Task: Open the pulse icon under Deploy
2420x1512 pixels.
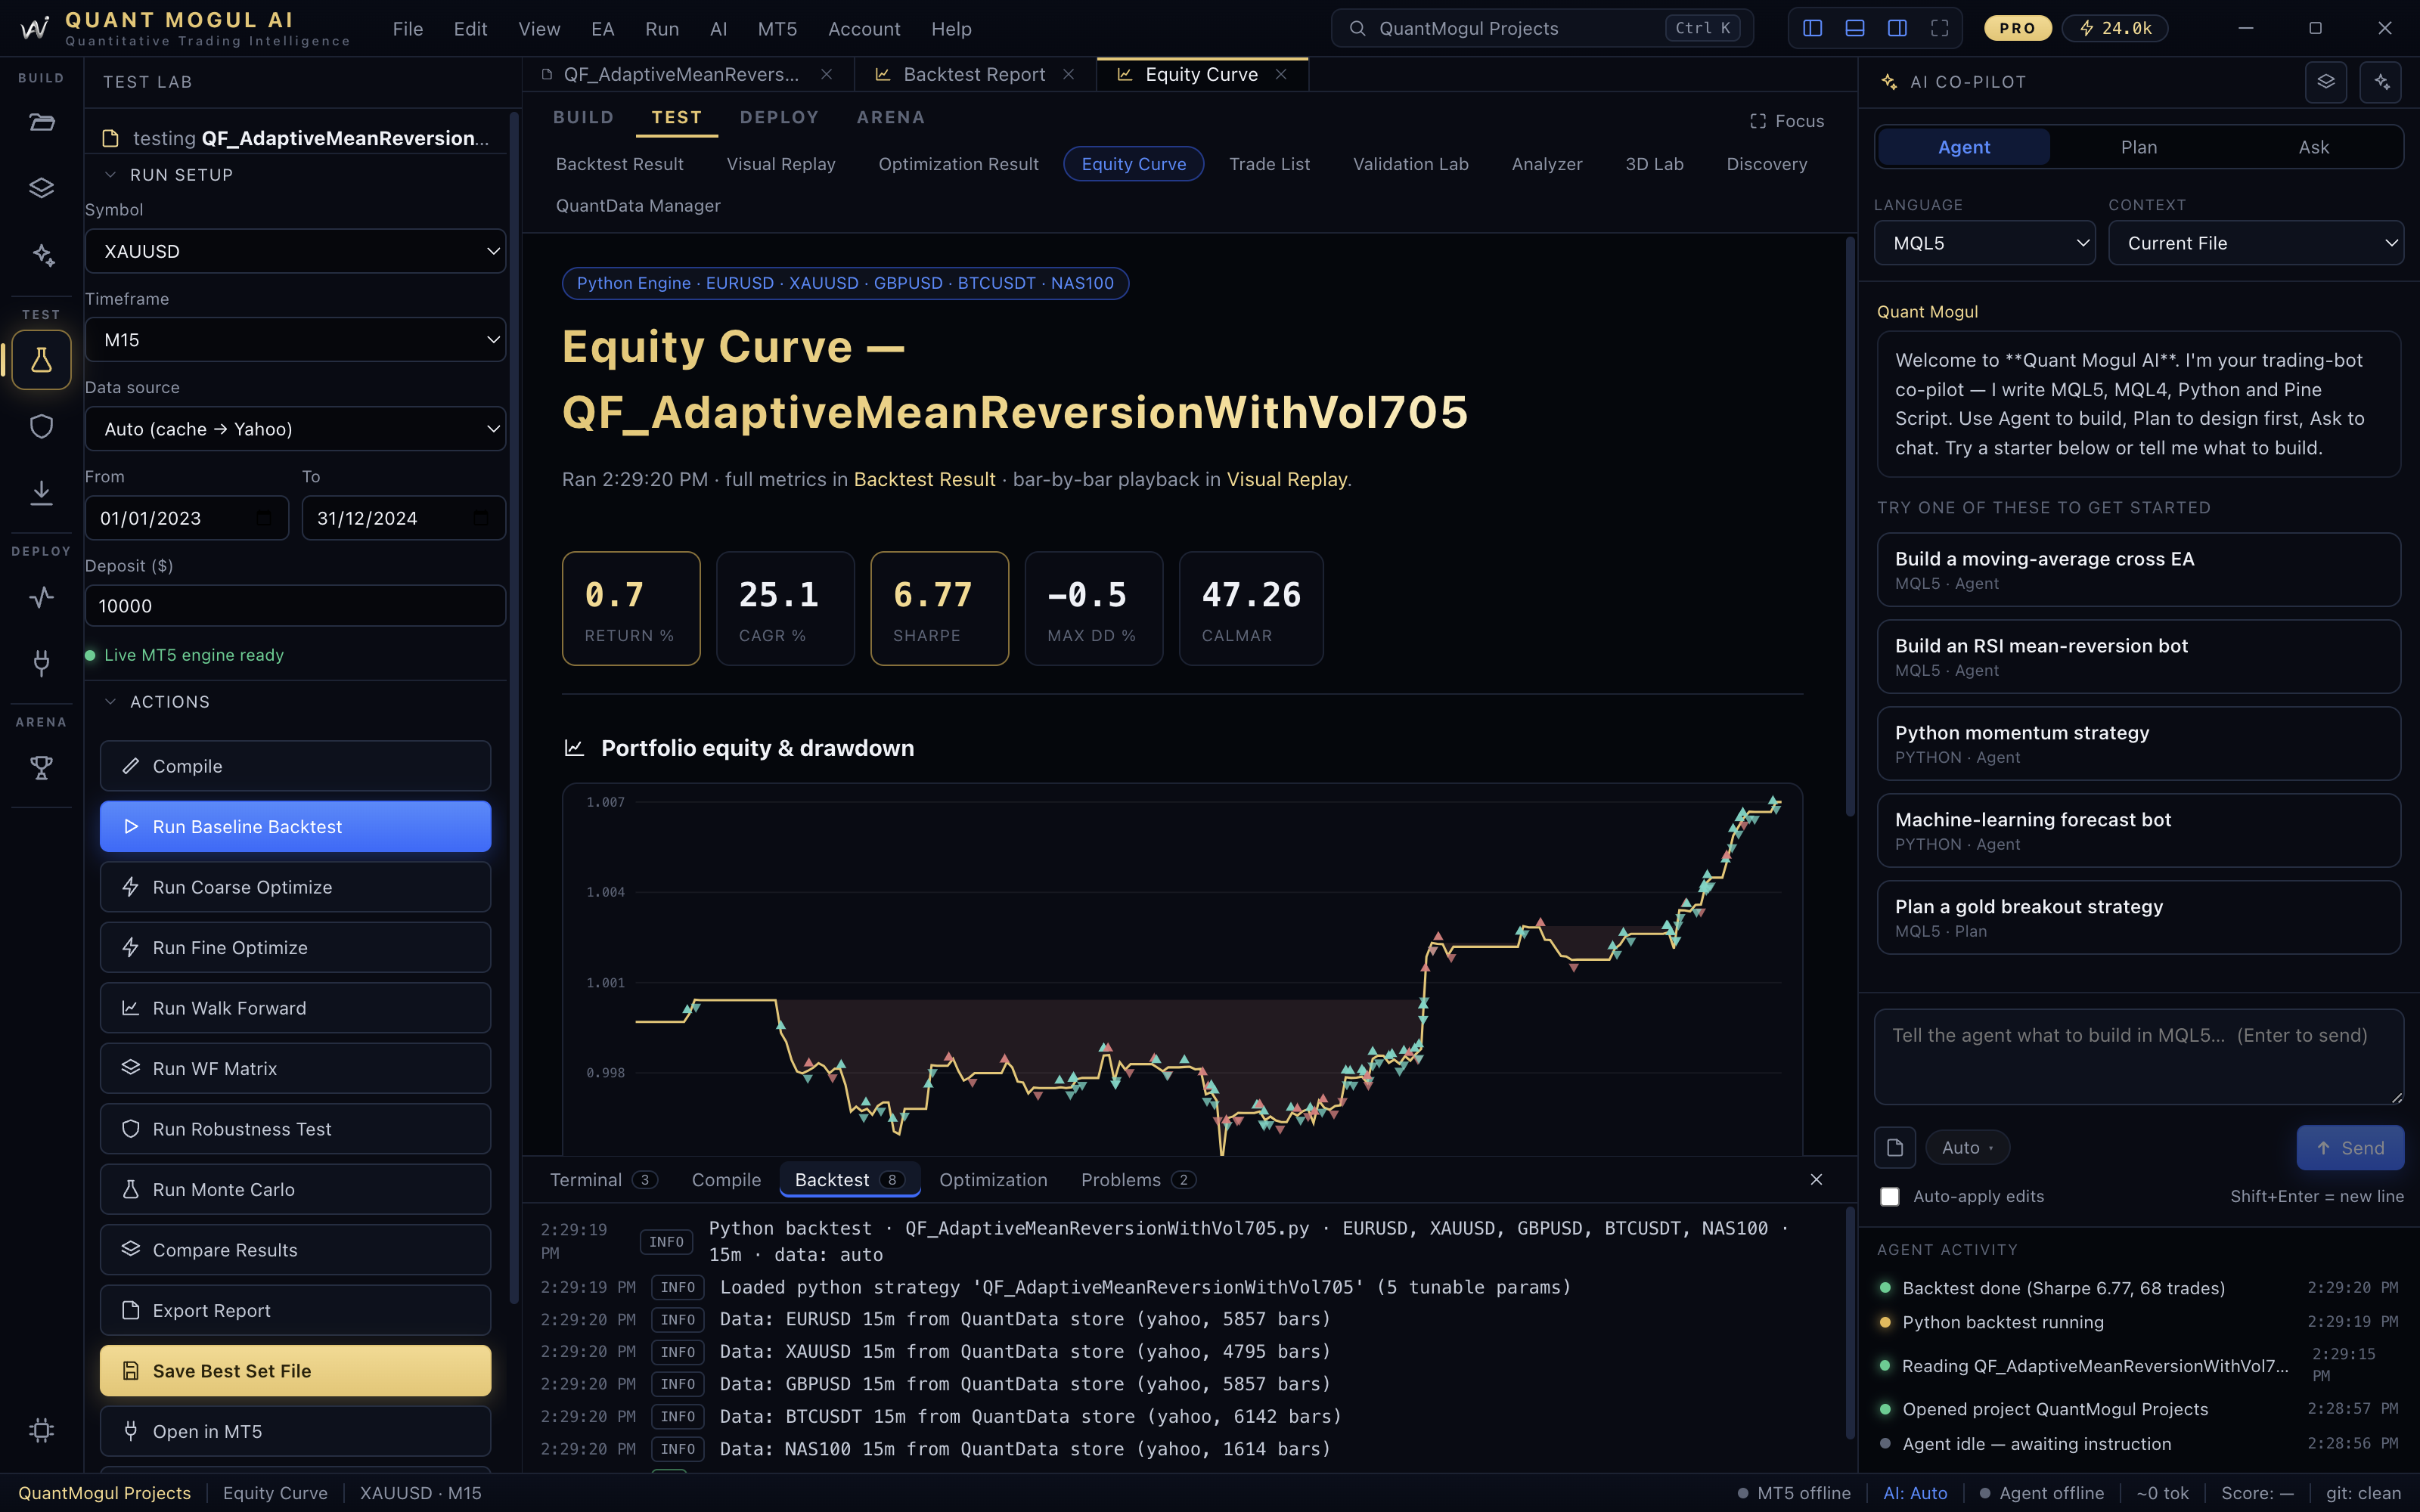Action: 41,597
